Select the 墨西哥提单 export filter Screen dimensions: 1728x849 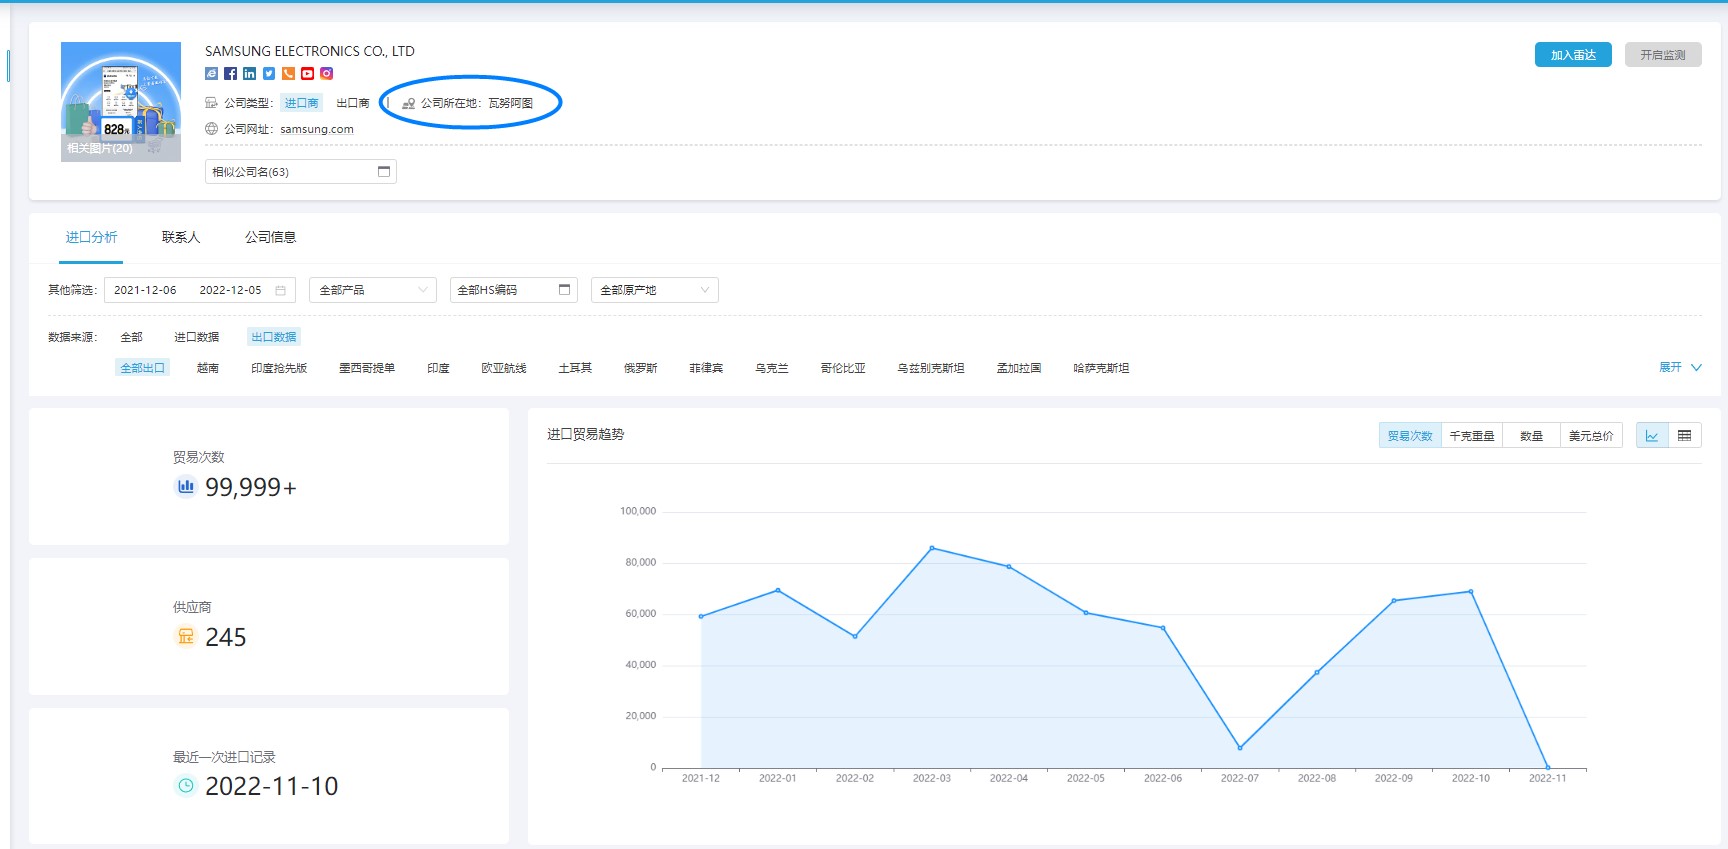pyautogui.click(x=367, y=368)
